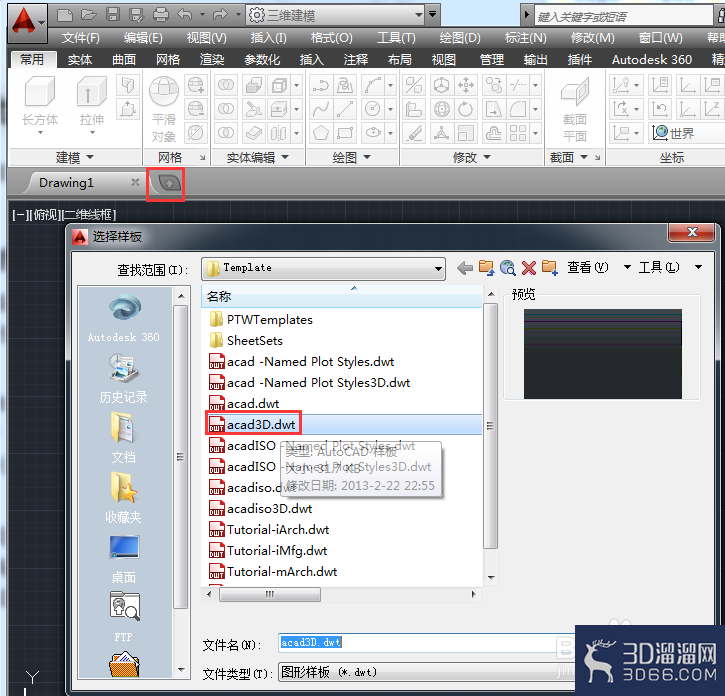The width and height of the screenshot is (725, 696).
Task: Select acad -Named Plot Styles3D.dwt file
Action: (x=309, y=383)
